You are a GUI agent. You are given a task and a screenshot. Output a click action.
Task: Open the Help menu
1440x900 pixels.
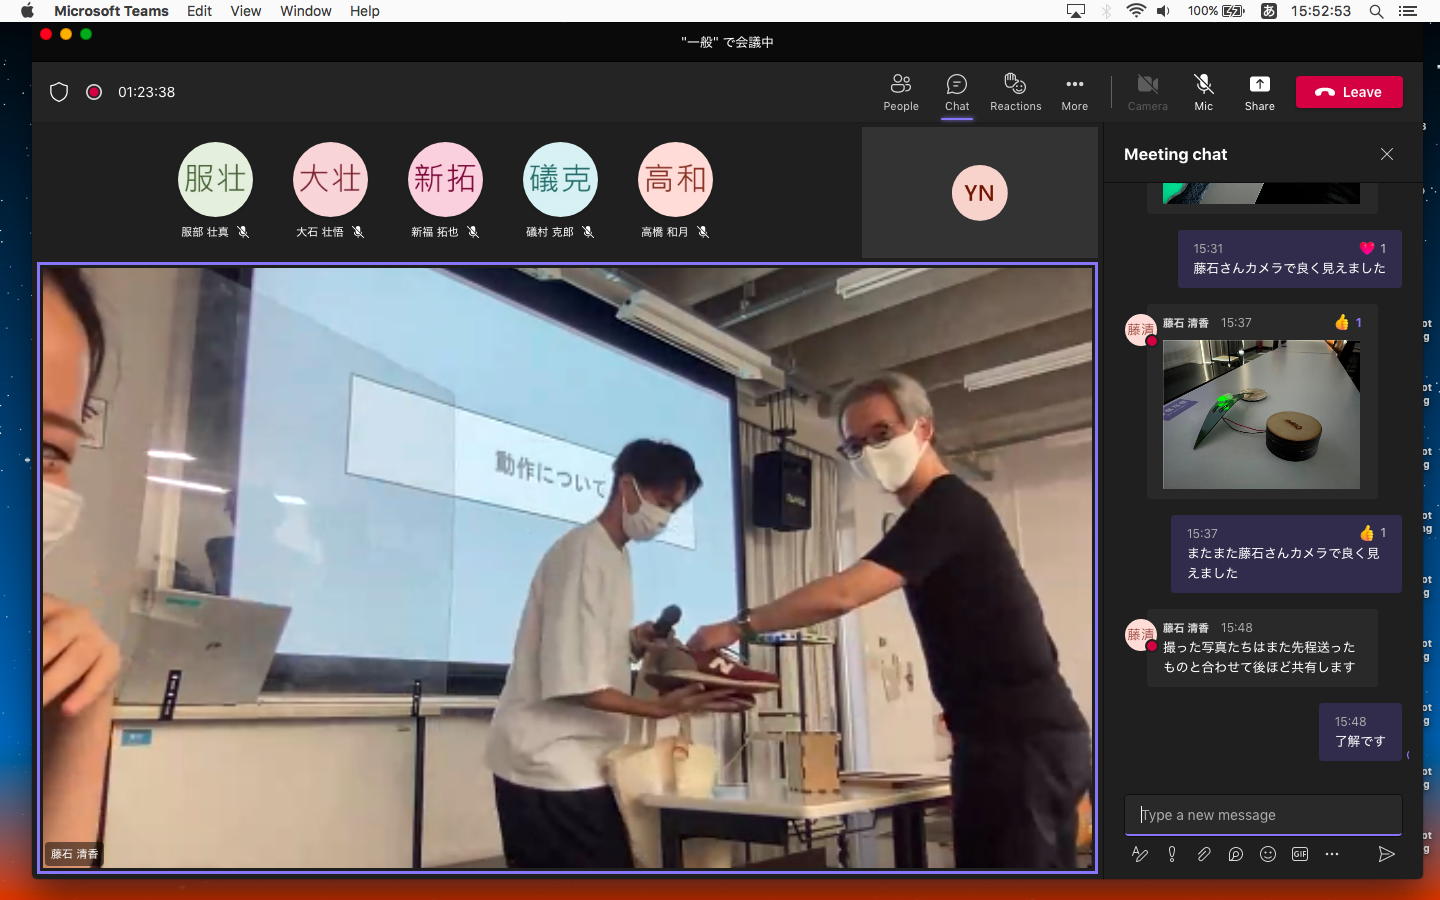click(364, 11)
